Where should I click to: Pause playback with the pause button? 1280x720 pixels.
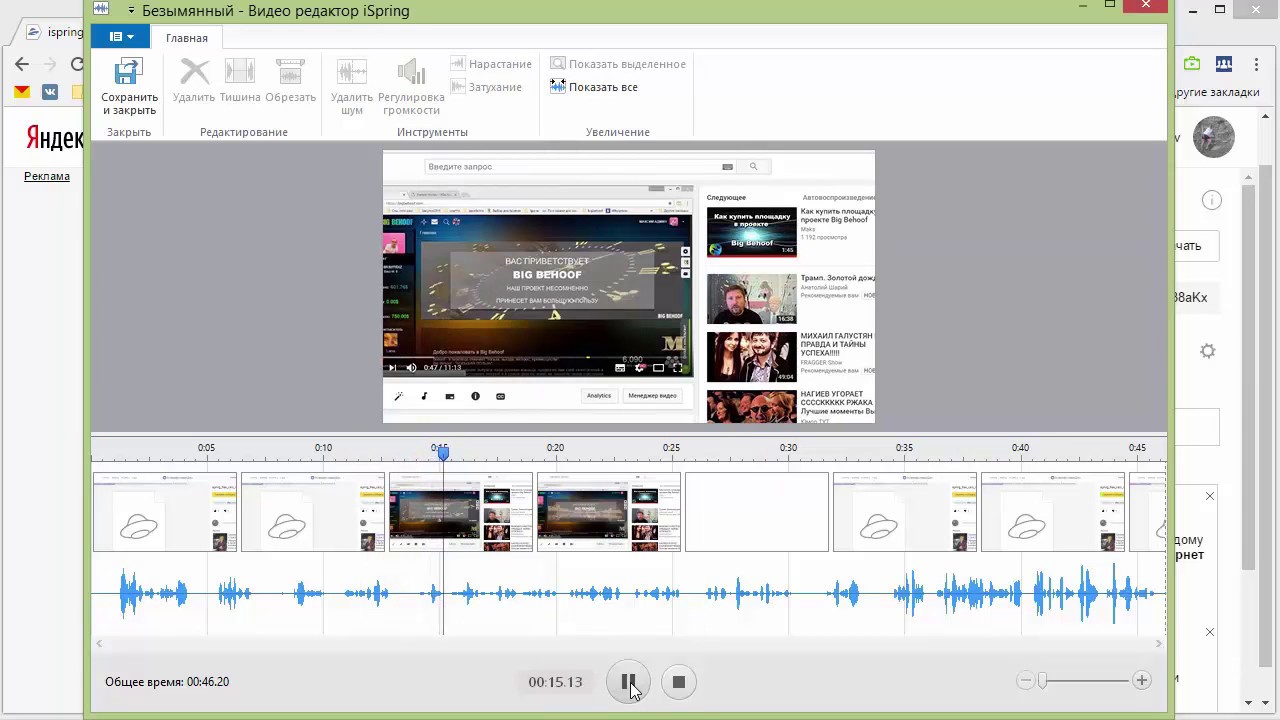(x=628, y=682)
